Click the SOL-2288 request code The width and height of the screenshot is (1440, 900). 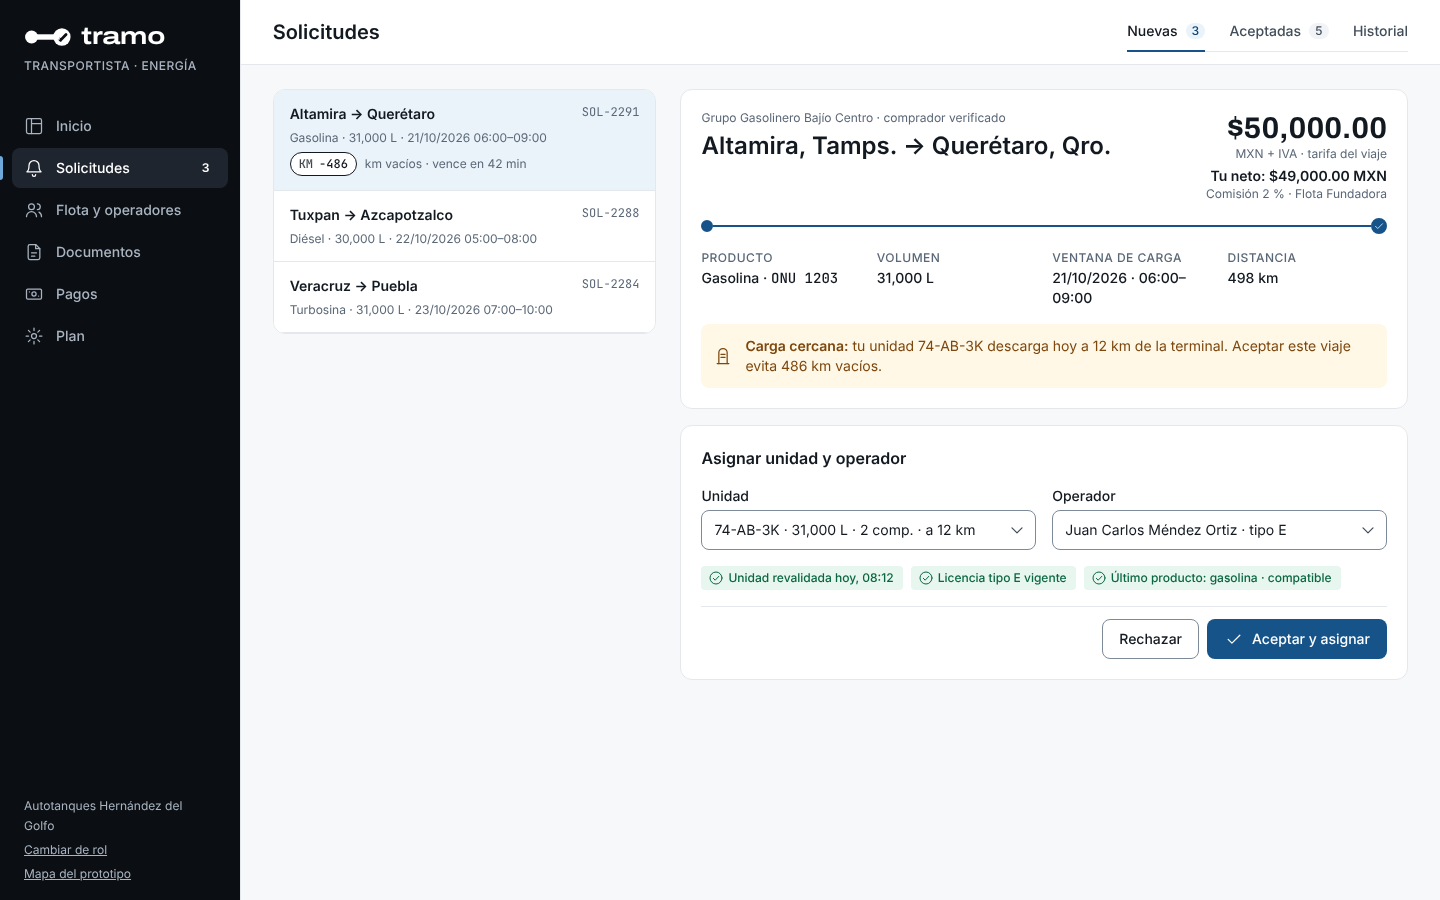pos(610,213)
